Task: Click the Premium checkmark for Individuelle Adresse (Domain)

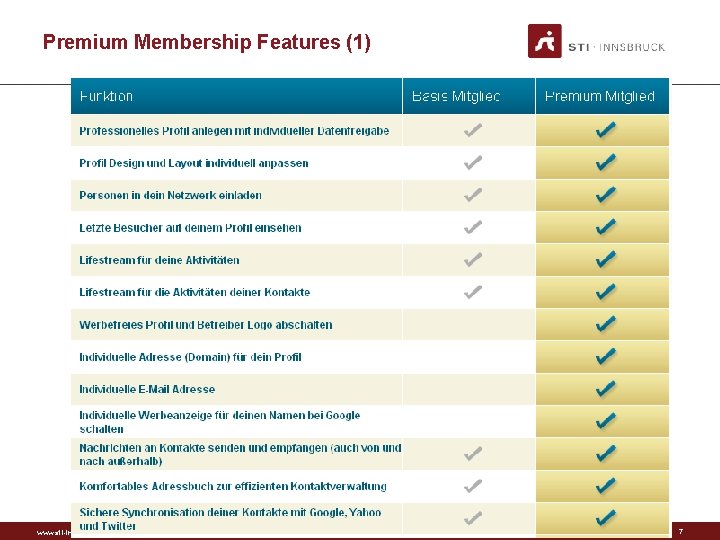Action: pyautogui.click(x=606, y=356)
